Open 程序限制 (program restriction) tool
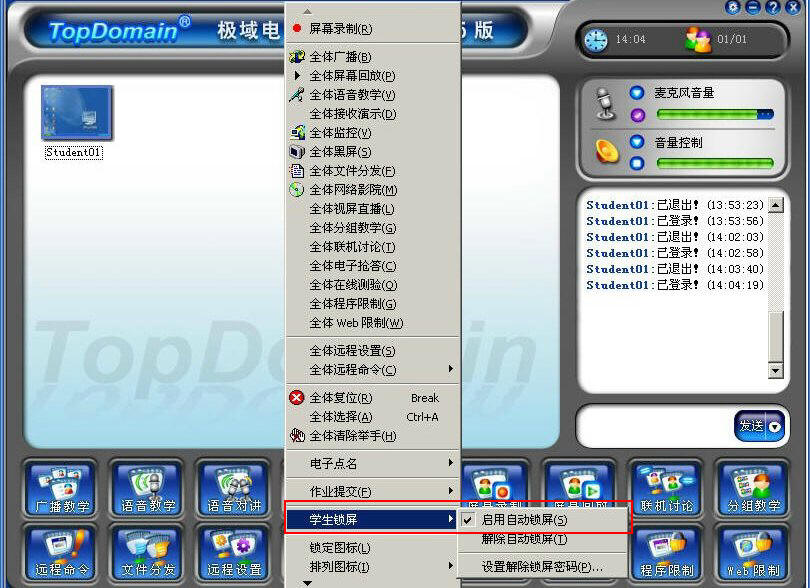Viewport: 810px width, 588px height. click(x=666, y=551)
